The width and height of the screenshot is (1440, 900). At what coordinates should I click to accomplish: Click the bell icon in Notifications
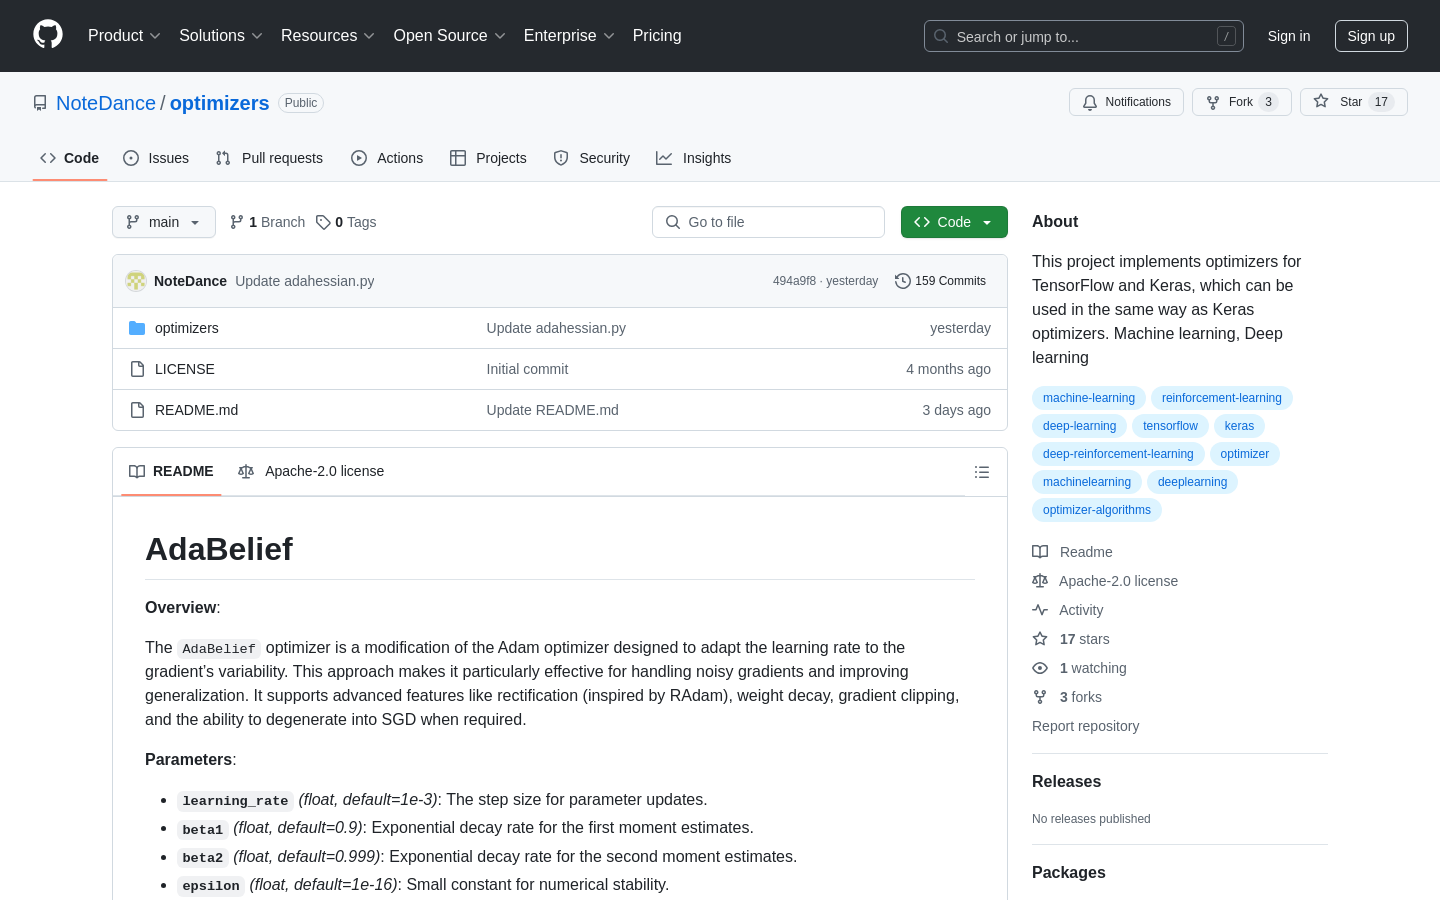click(x=1090, y=102)
